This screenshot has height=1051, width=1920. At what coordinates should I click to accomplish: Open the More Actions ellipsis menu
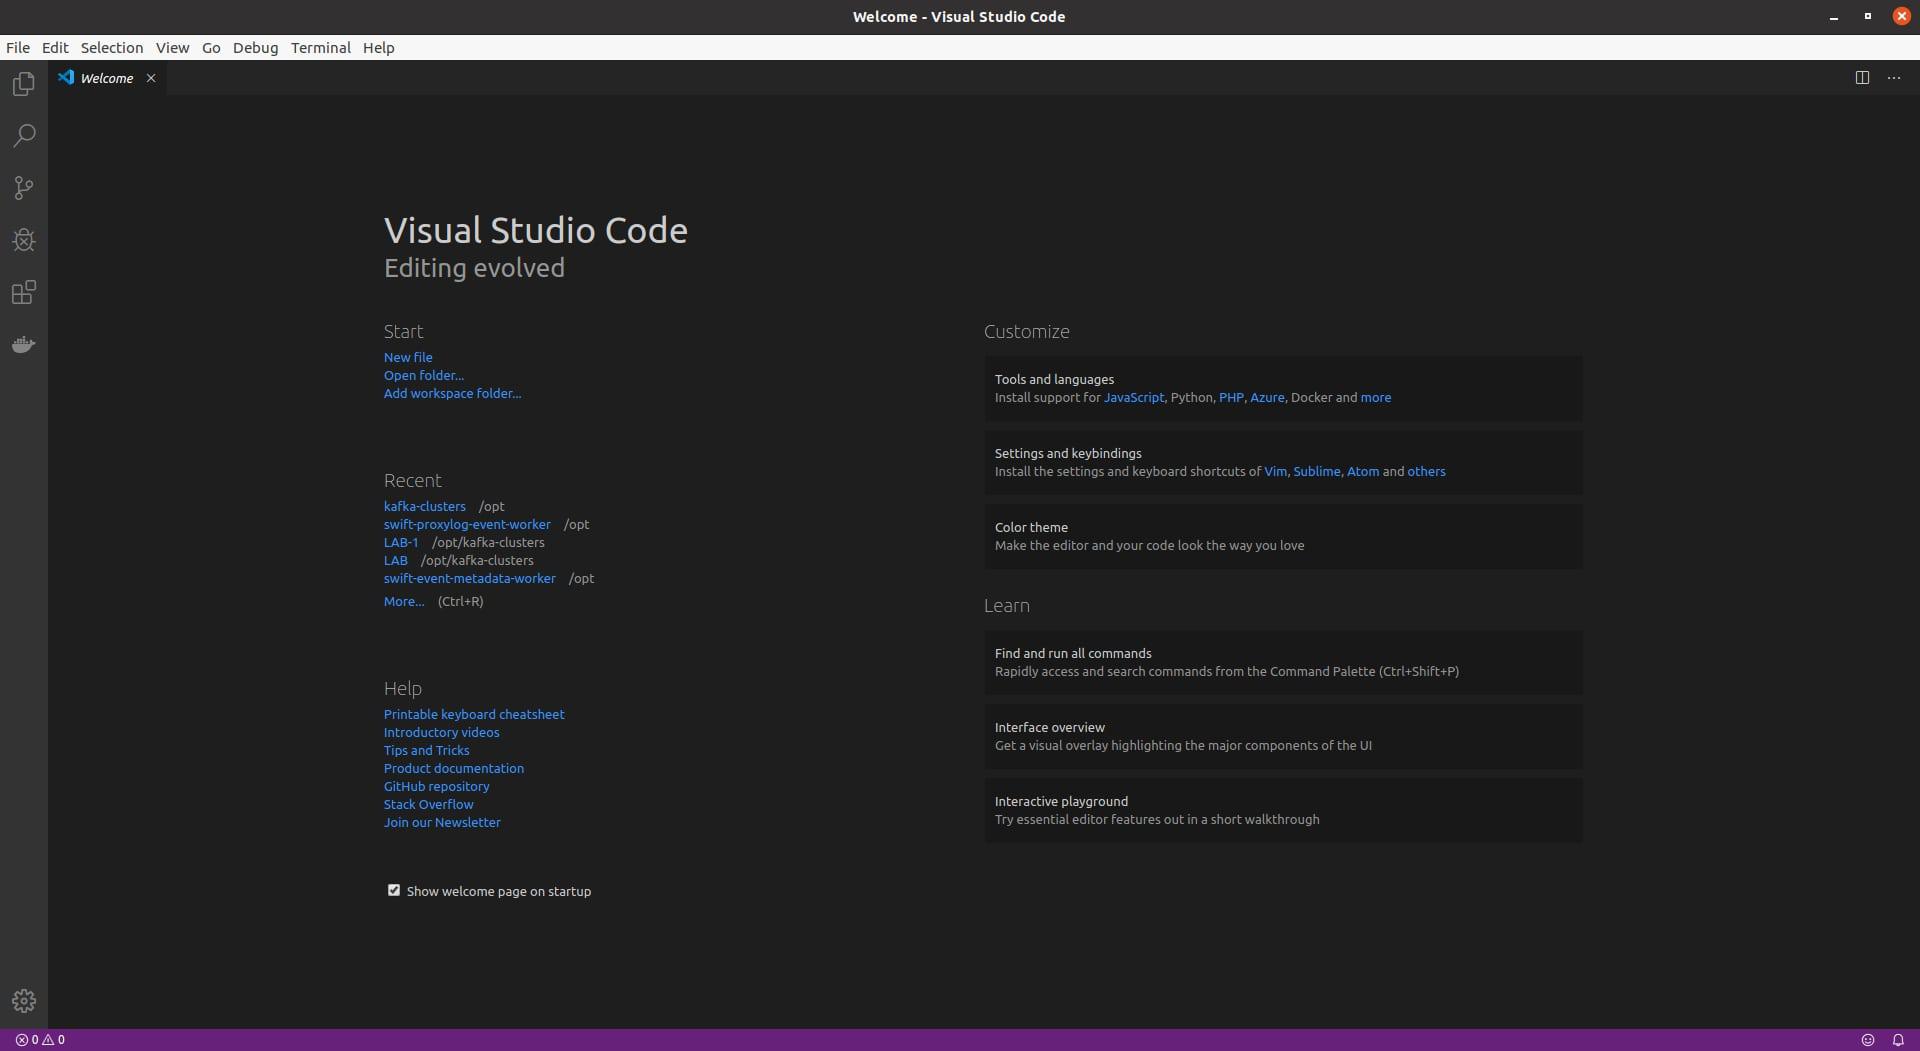click(1894, 78)
